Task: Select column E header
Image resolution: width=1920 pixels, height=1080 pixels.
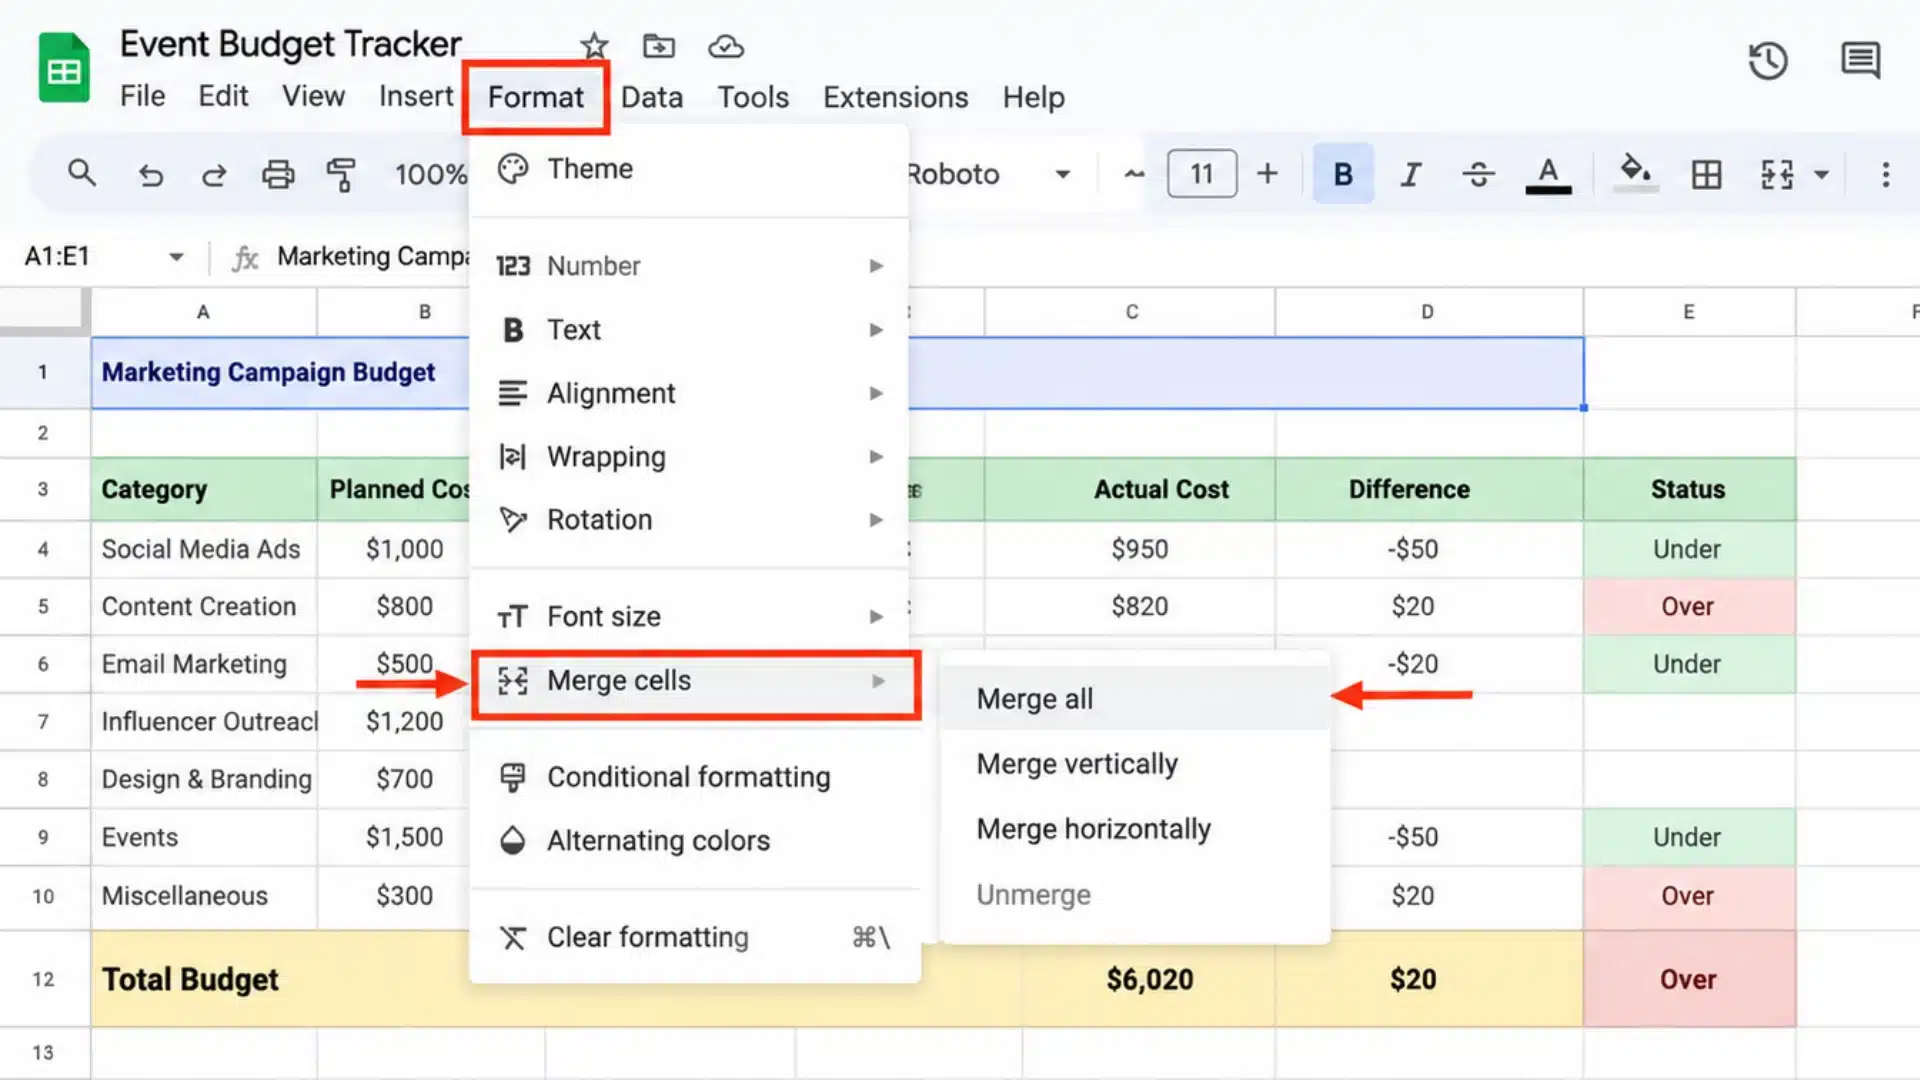Action: (x=1689, y=312)
